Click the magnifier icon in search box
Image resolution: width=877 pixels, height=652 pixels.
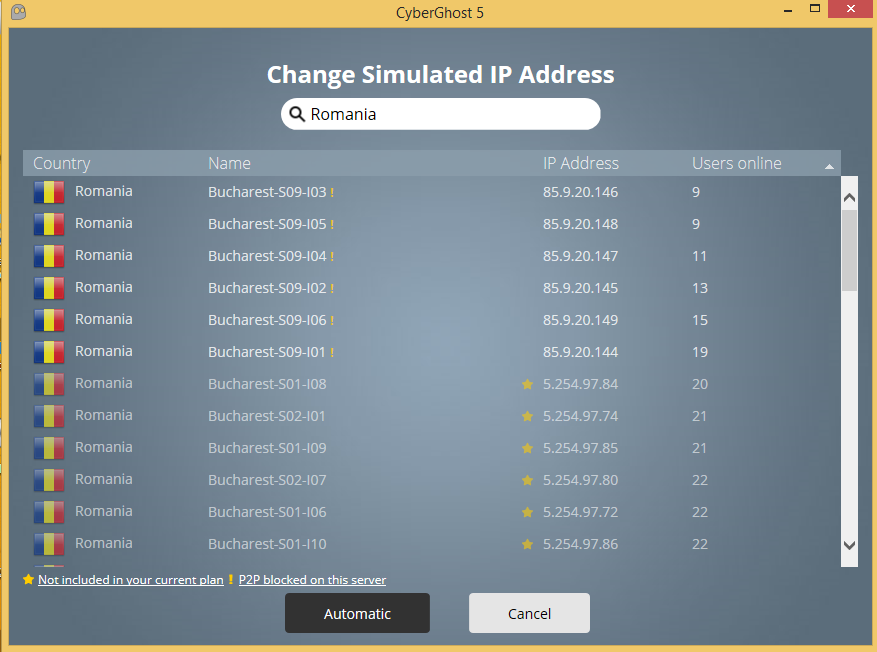297,114
